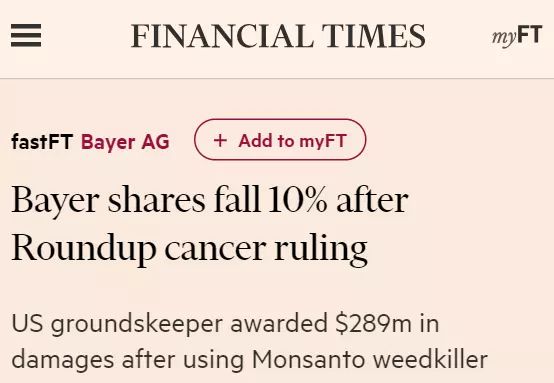This screenshot has height=383, width=554.
Task: Click the article headline about Bayer shares
Action: (210, 224)
